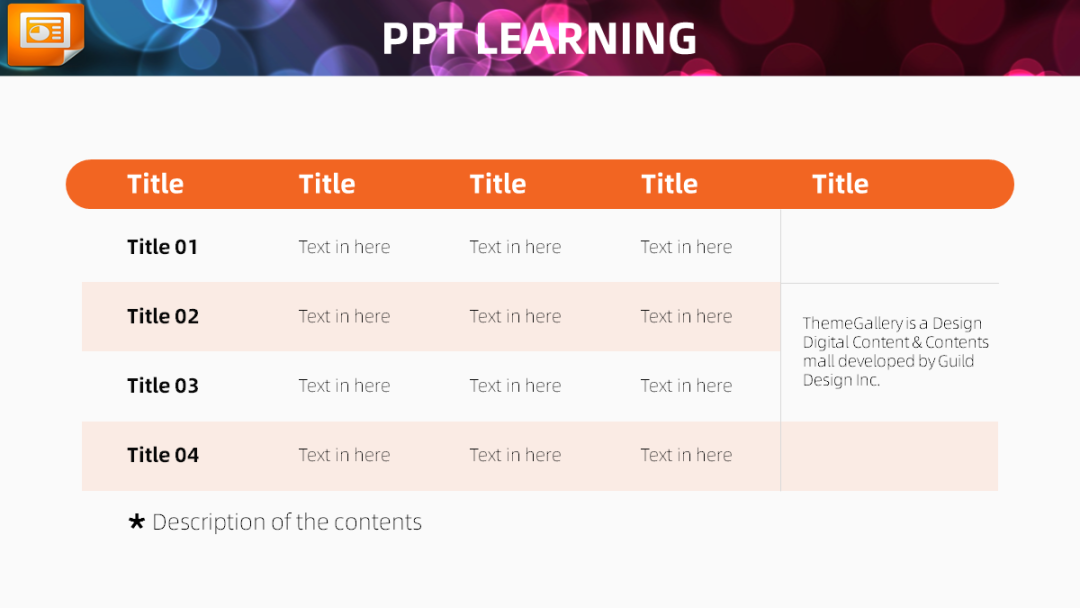Click the rightmost Title column header

(840, 184)
